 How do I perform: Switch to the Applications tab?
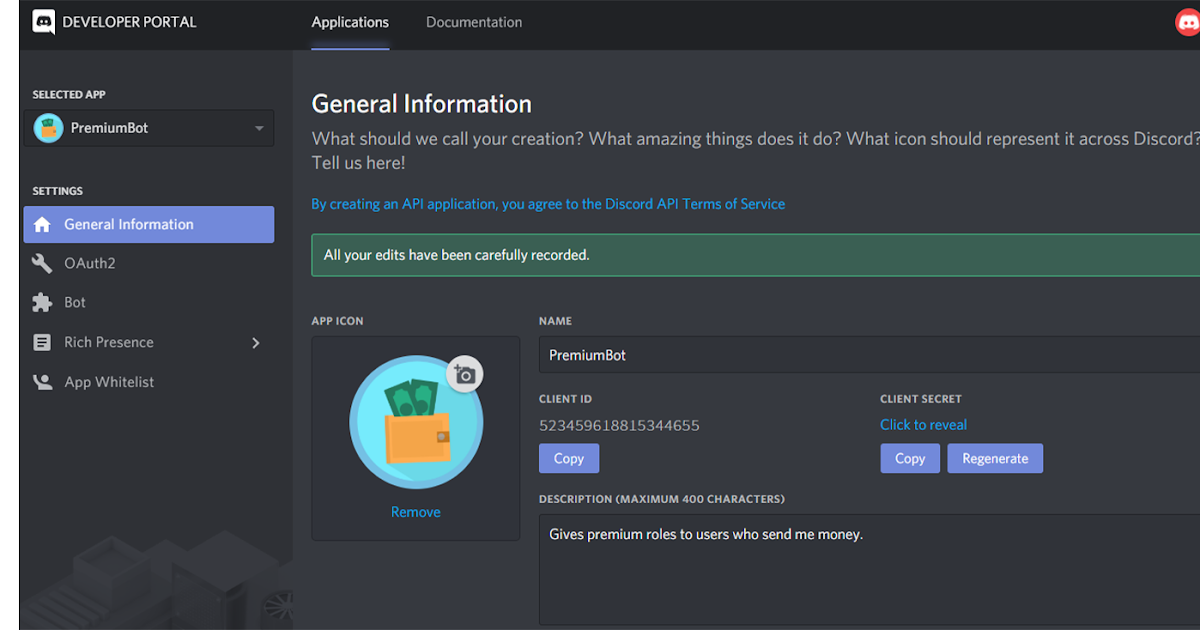[x=350, y=22]
